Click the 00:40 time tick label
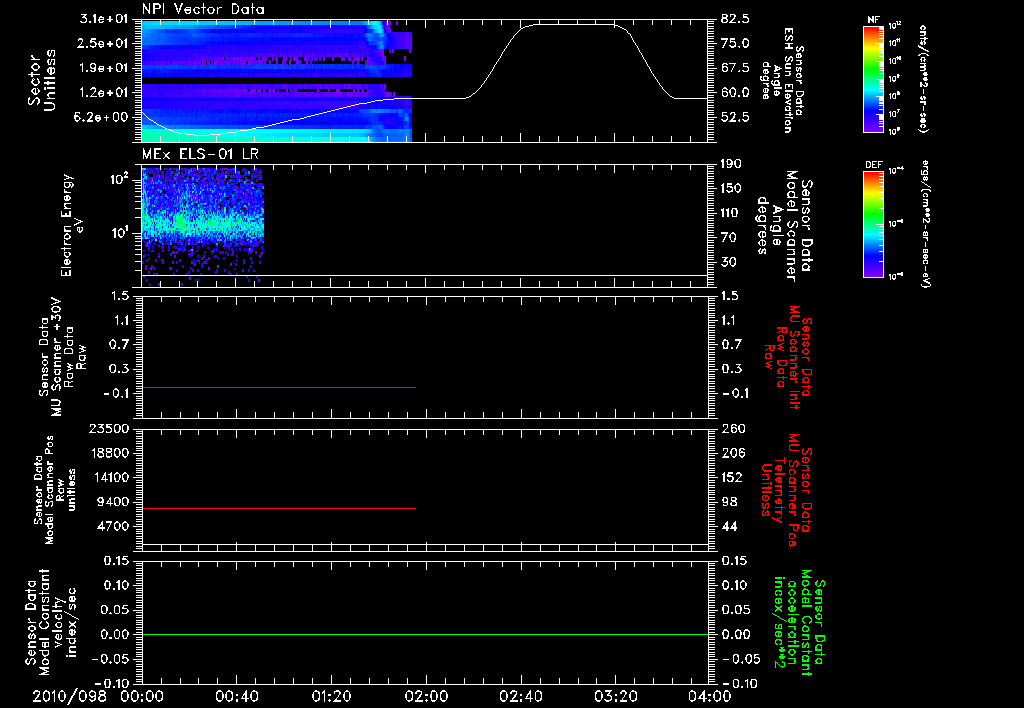This screenshot has width=1024, height=708. click(236, 696)
